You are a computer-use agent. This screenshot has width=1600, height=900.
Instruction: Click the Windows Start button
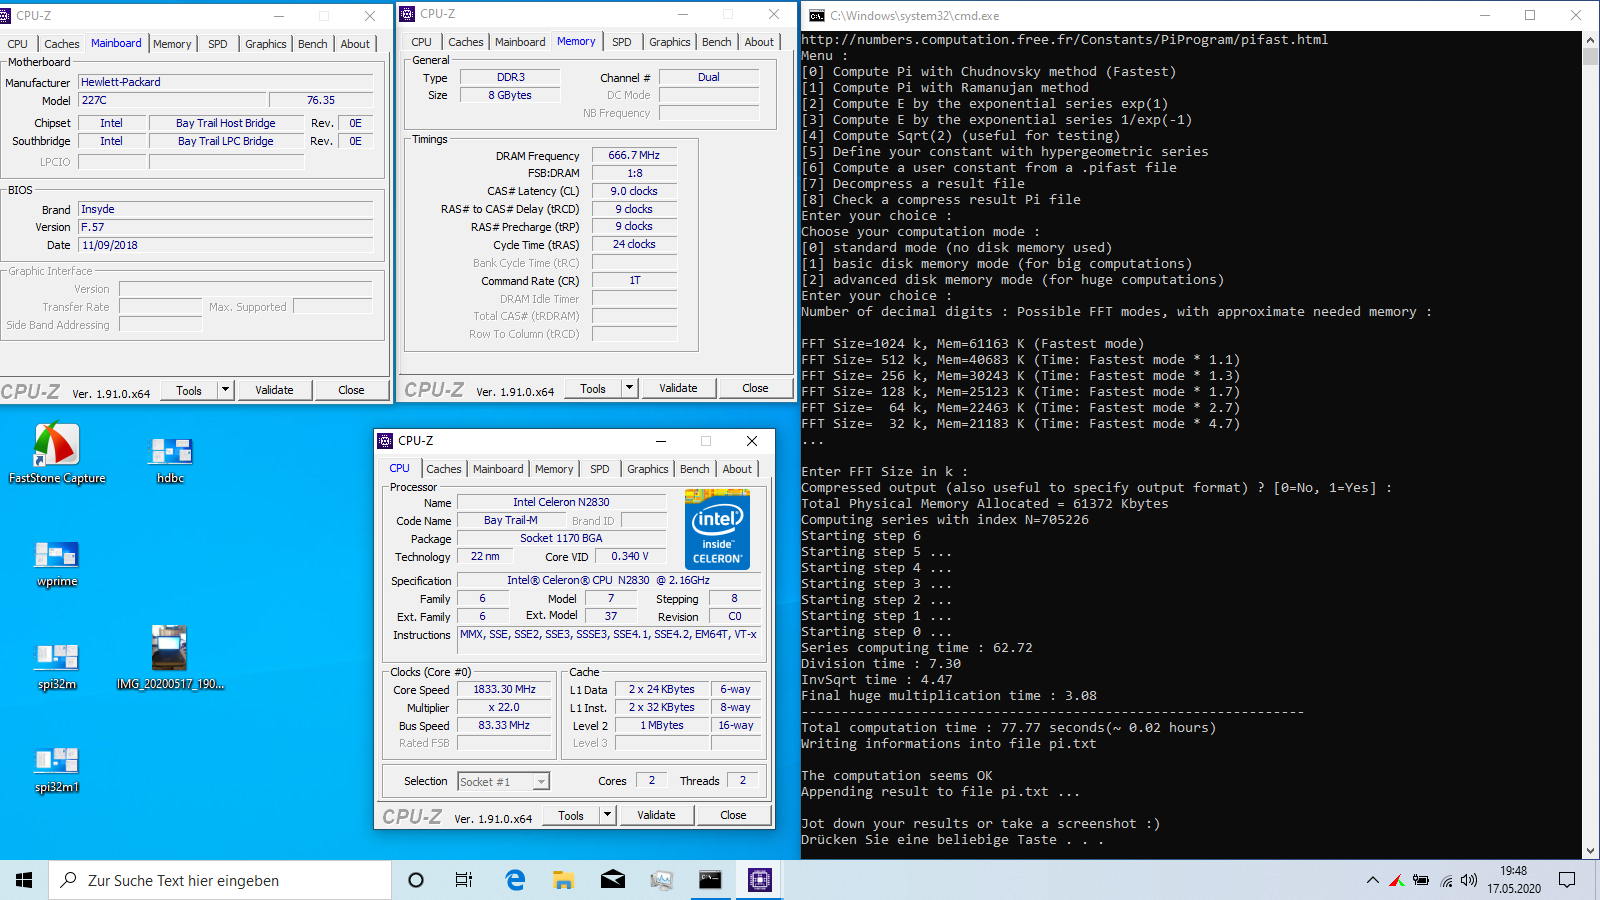point(24,880)
